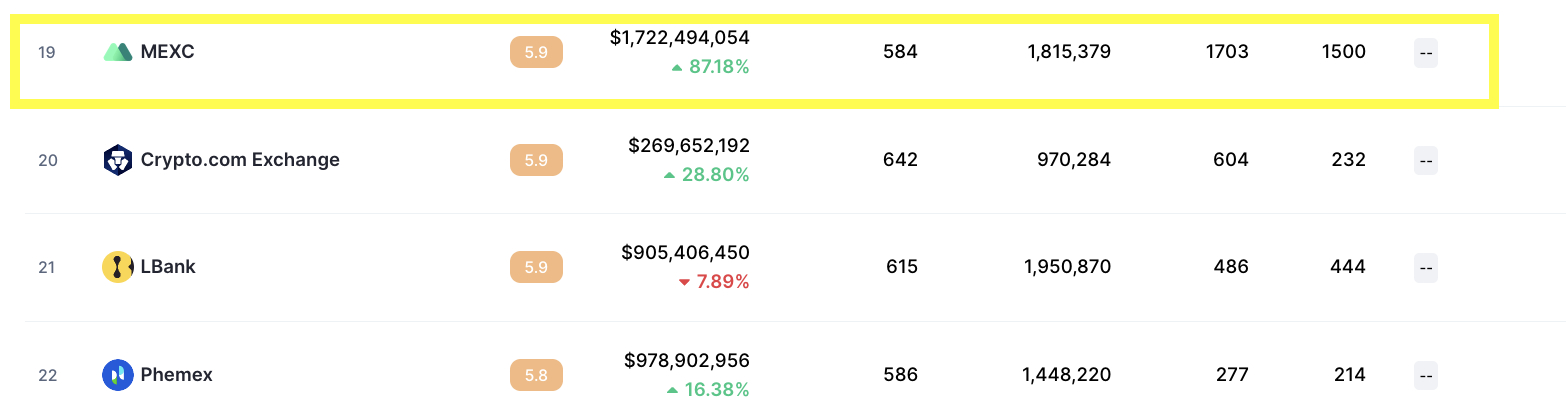Viewport: 1566px width, 412px height.
Task: Click Phemex's 5.8 score badge
Action: pyautogui.click(x=536, y=375)
